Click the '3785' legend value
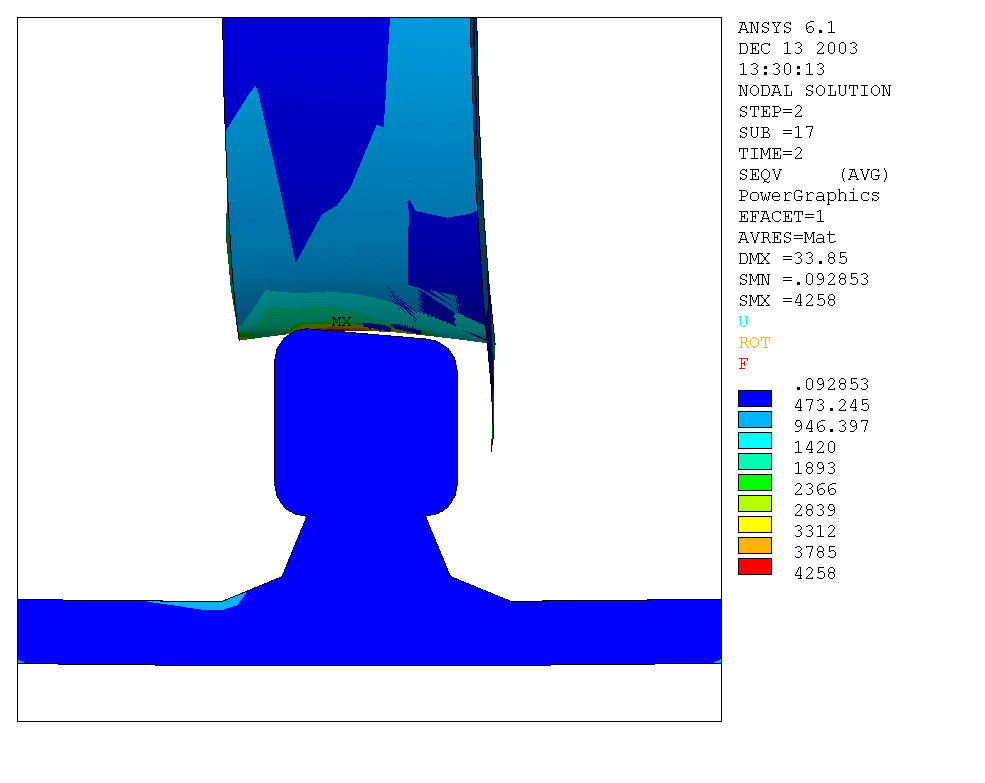The width and height of the screenshot is (985, 783). coord(815,552)
